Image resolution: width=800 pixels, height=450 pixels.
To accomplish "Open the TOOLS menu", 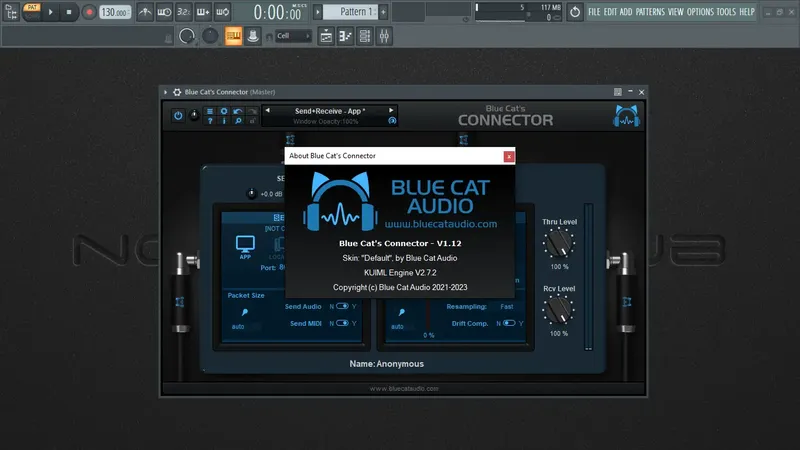I will (x=726, y=12).
